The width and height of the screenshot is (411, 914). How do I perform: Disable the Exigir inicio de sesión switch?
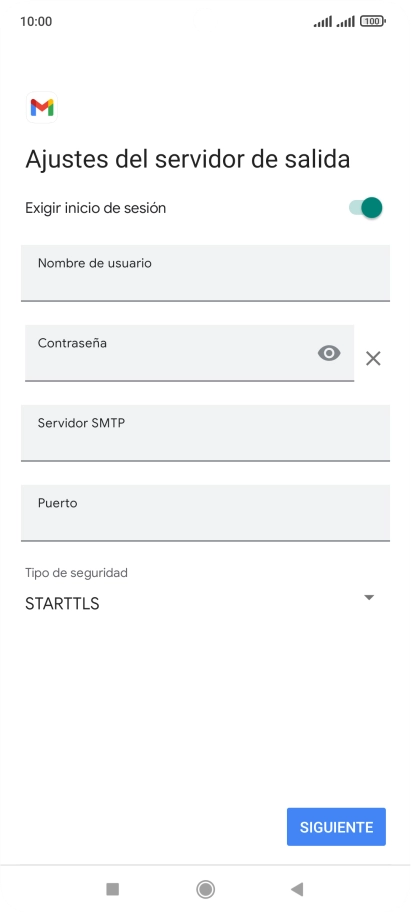[366, 208]
